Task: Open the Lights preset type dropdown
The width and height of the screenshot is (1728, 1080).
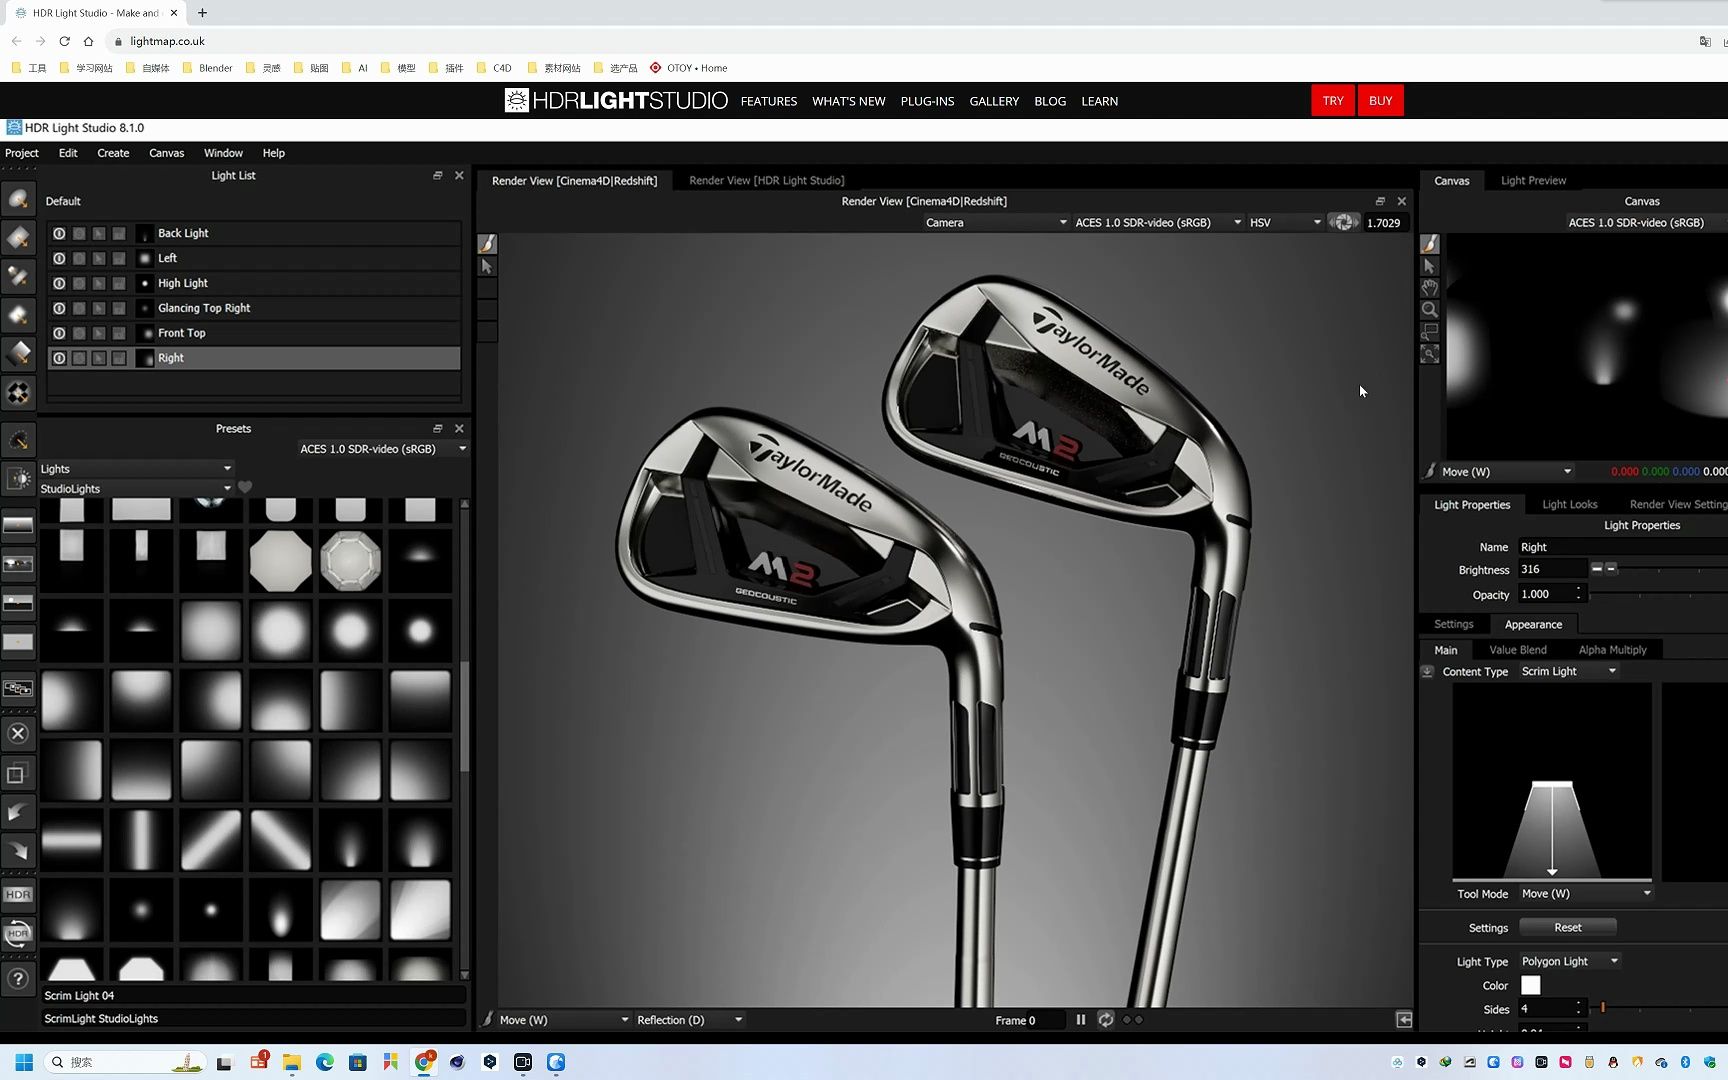Action: click(x=136, y=468)
